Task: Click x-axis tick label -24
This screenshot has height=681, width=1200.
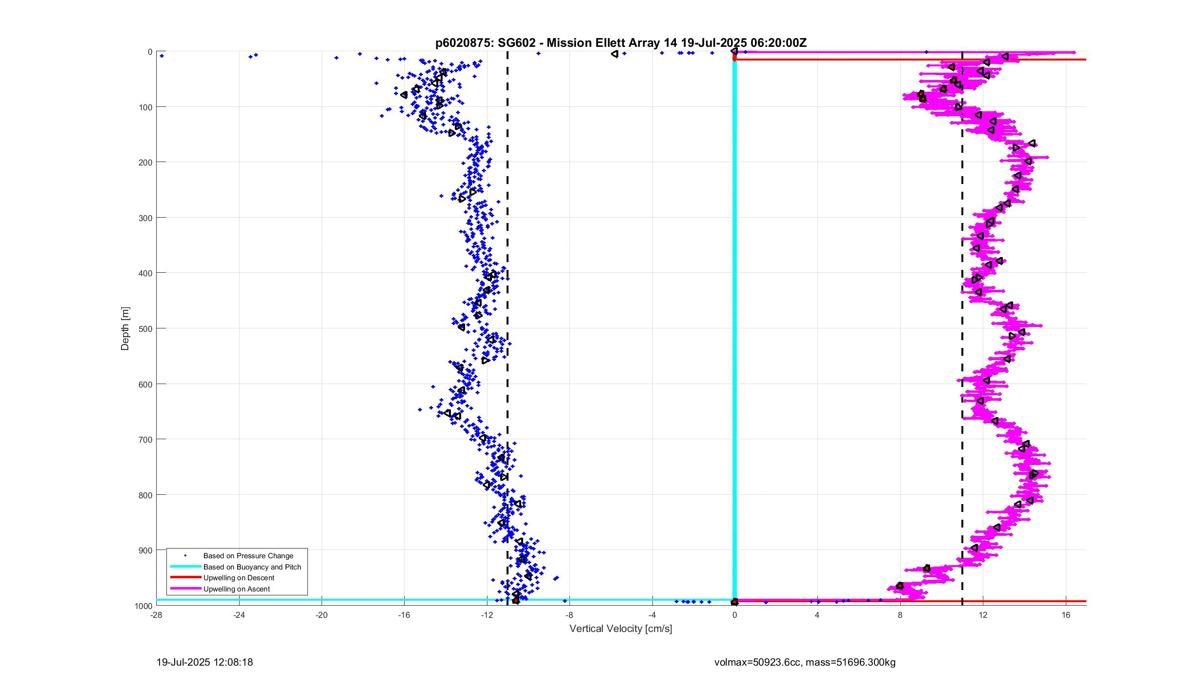Action: tap(239, 615)
